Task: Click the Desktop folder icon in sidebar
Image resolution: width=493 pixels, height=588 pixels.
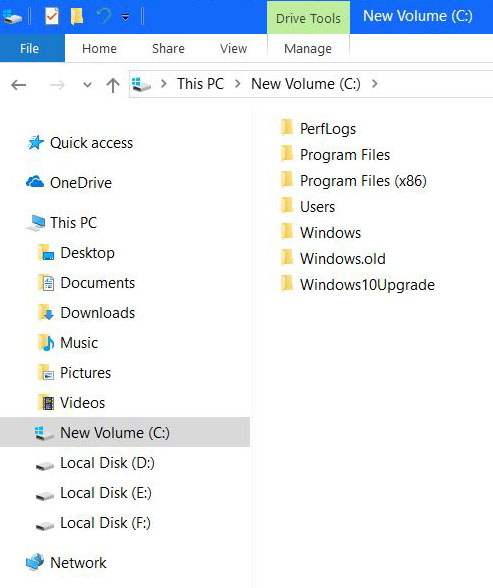Action: tap(46, 252)
